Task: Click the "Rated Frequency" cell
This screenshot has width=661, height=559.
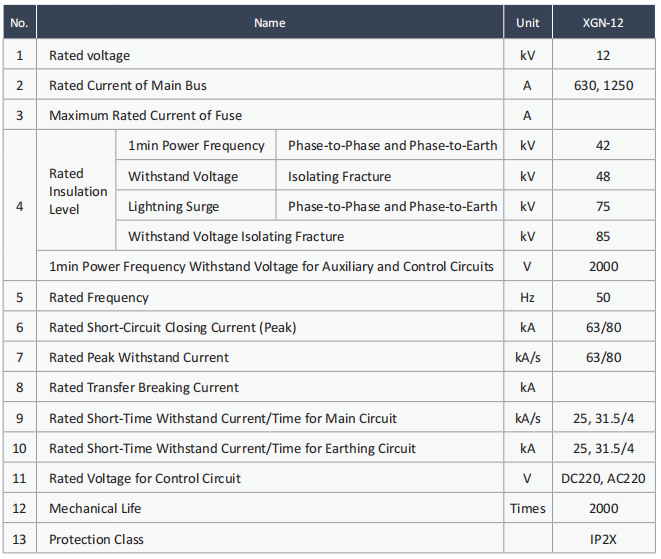Action: [98, 297]
